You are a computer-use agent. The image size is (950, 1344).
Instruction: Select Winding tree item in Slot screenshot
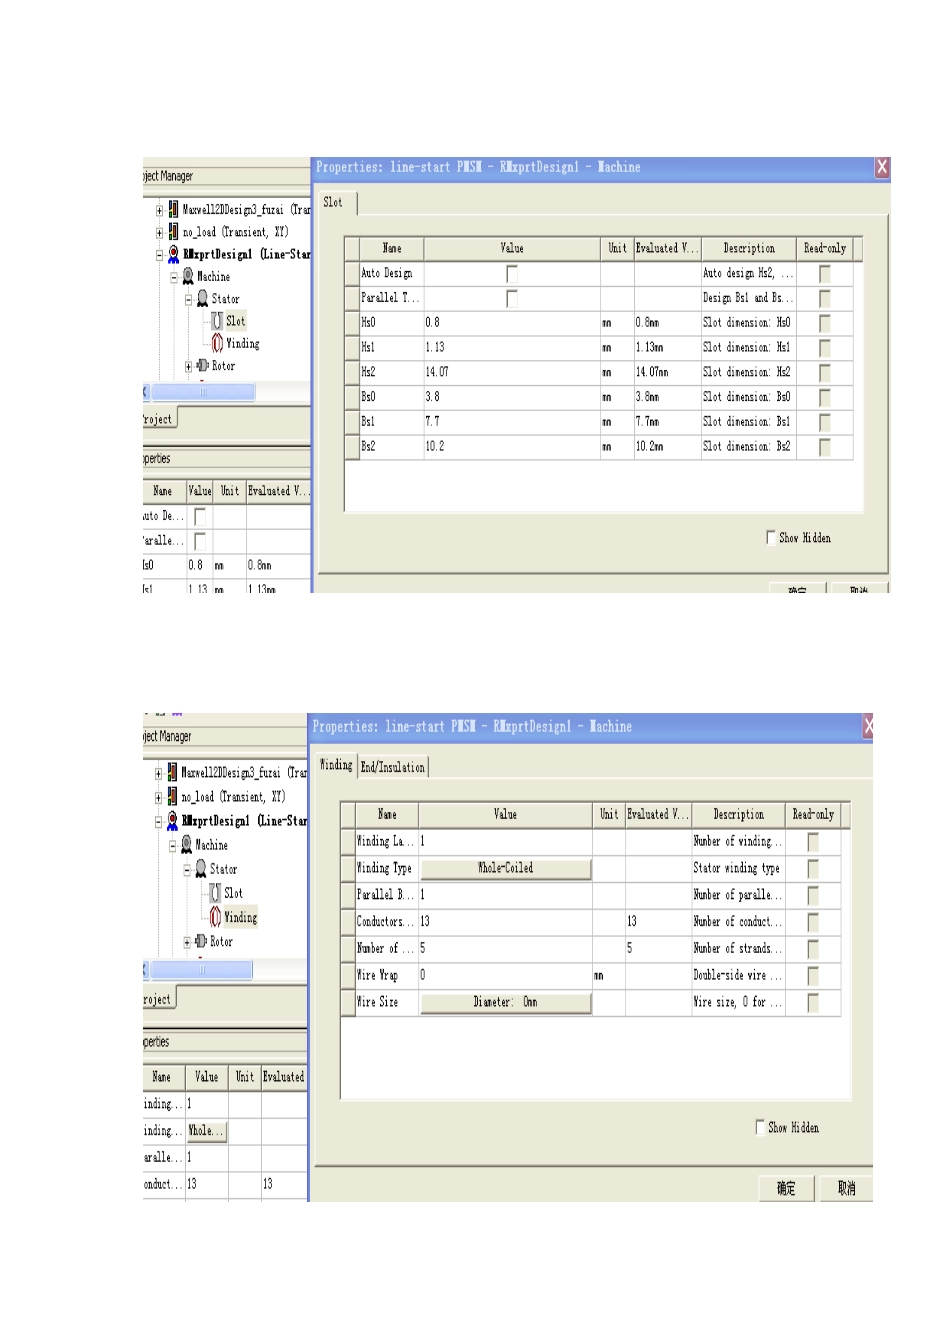(242, 343)
